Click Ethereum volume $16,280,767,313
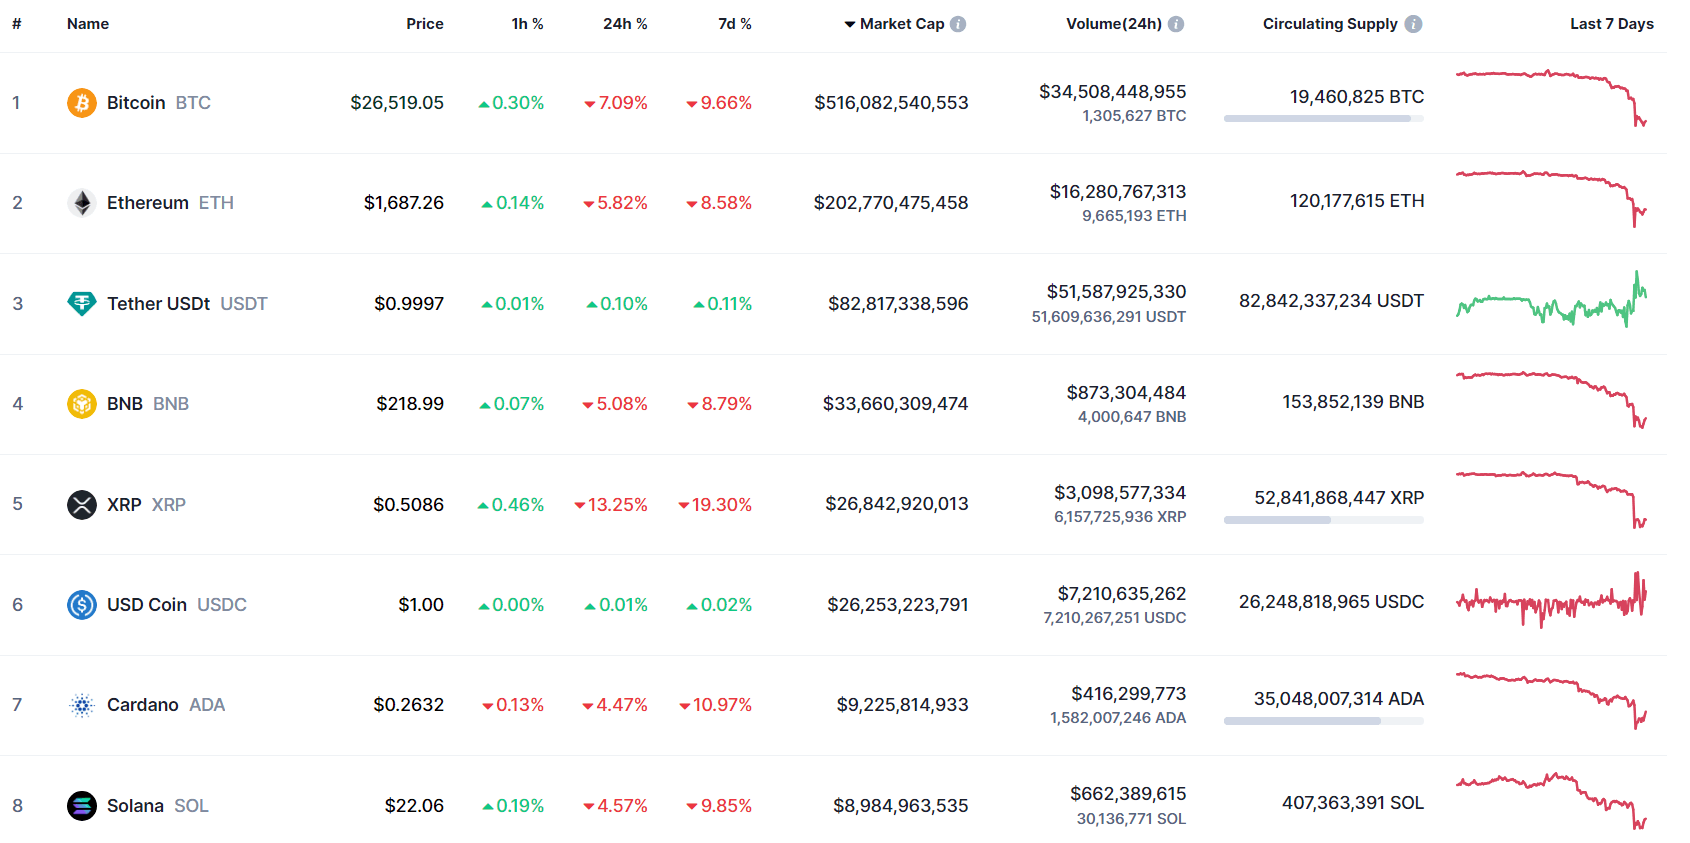 click(x=1118, y=192)
